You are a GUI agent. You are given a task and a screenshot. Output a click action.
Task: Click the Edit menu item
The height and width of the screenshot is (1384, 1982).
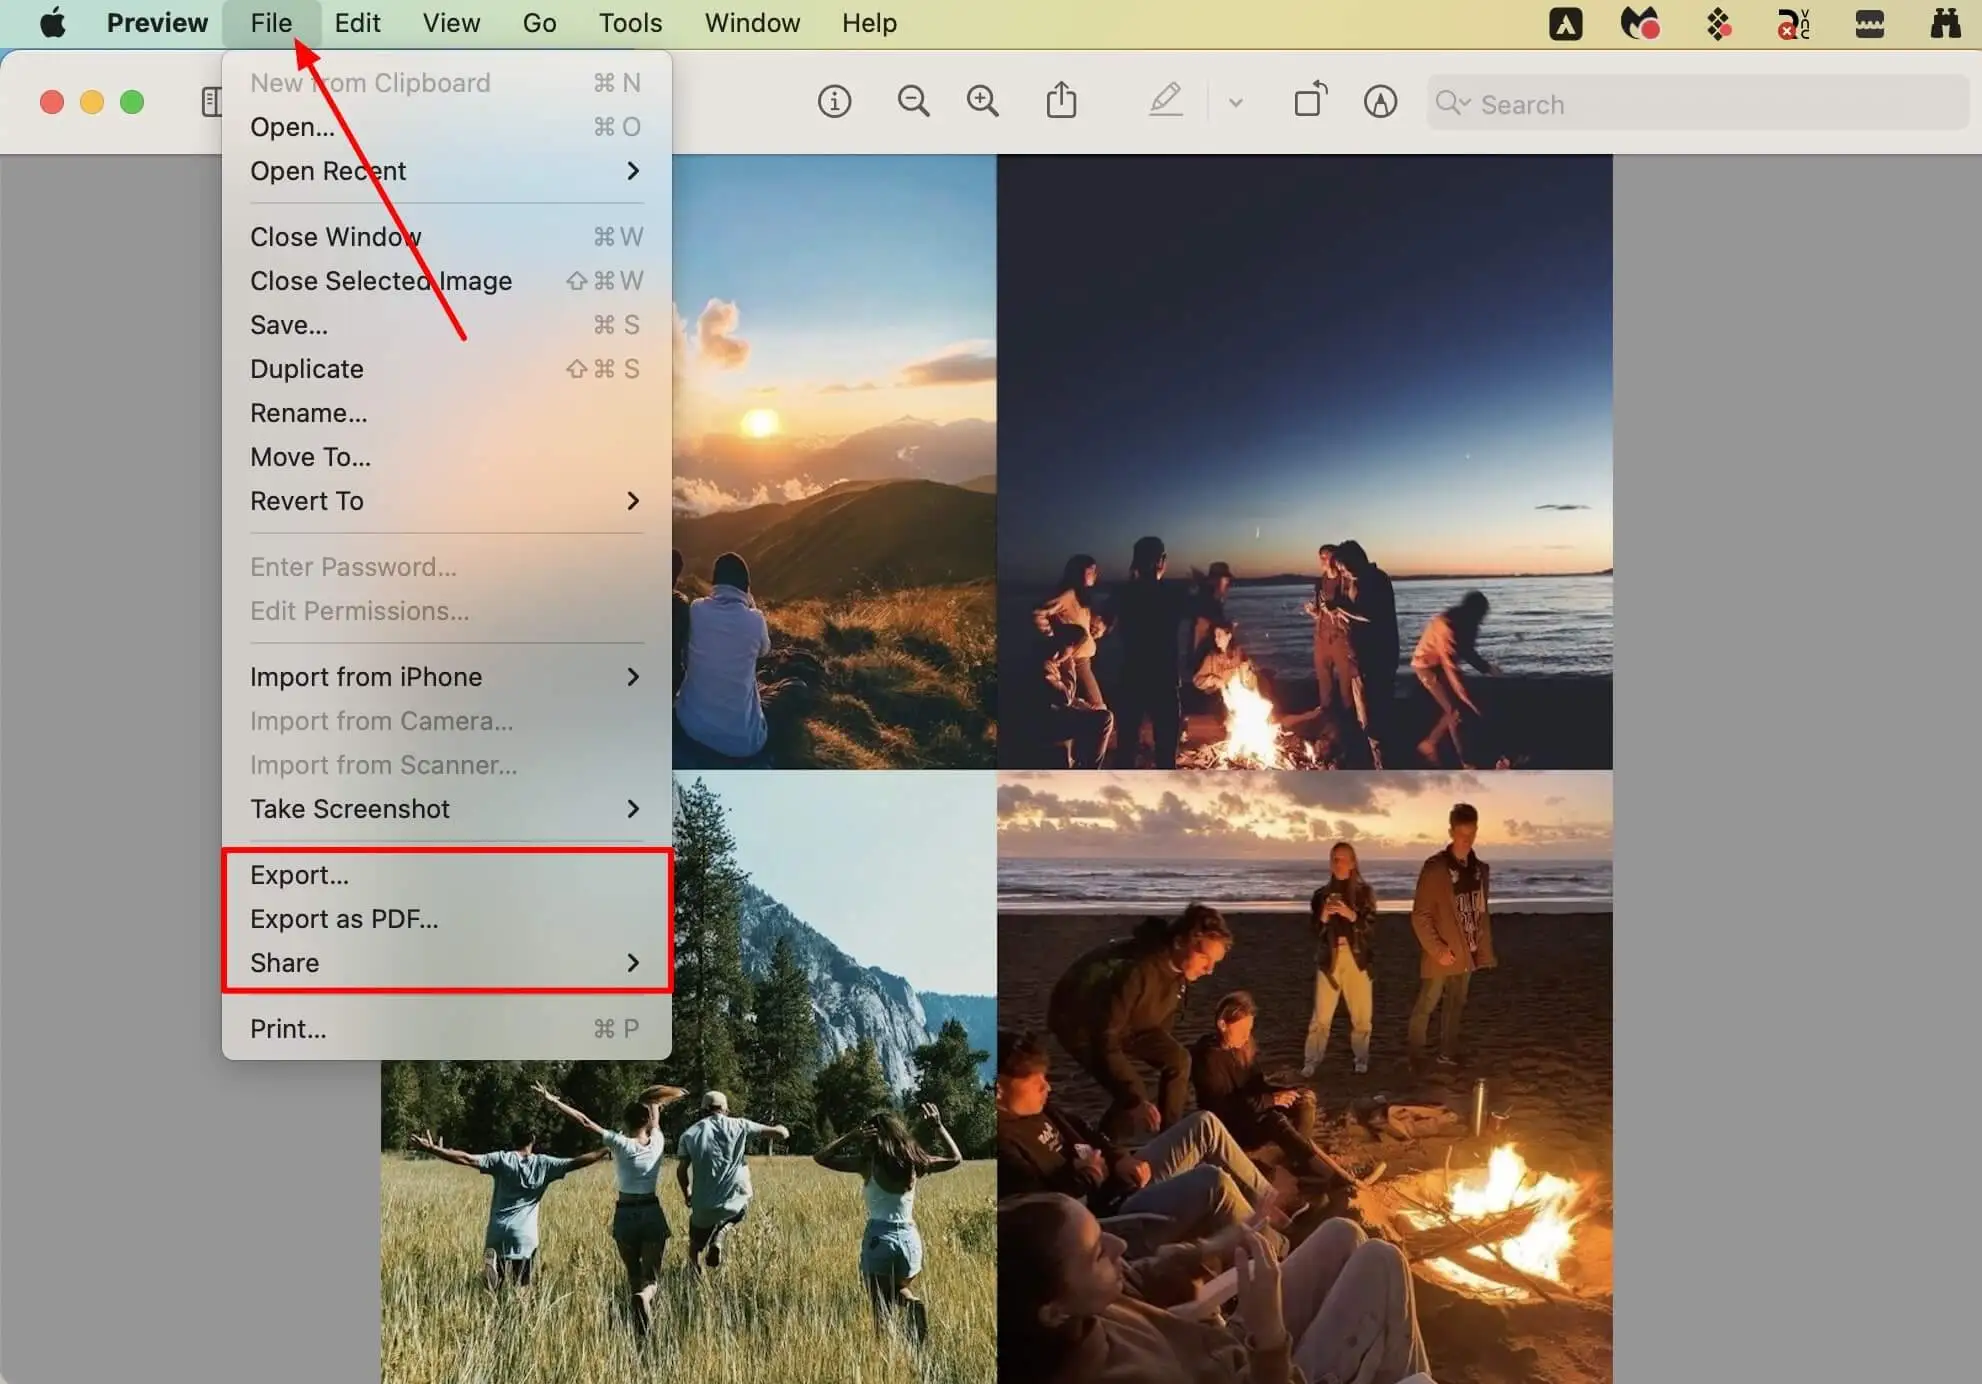(x=357, y=23)
